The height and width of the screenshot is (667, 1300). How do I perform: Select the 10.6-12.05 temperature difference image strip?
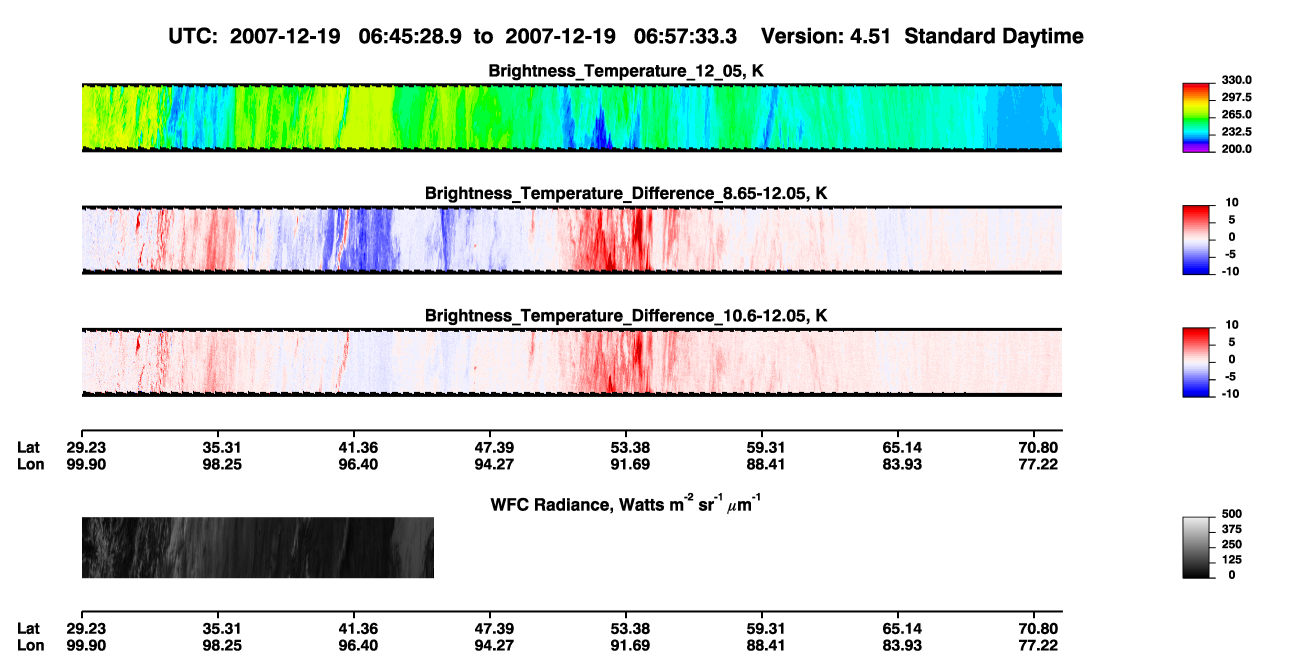tap(571, 363)
